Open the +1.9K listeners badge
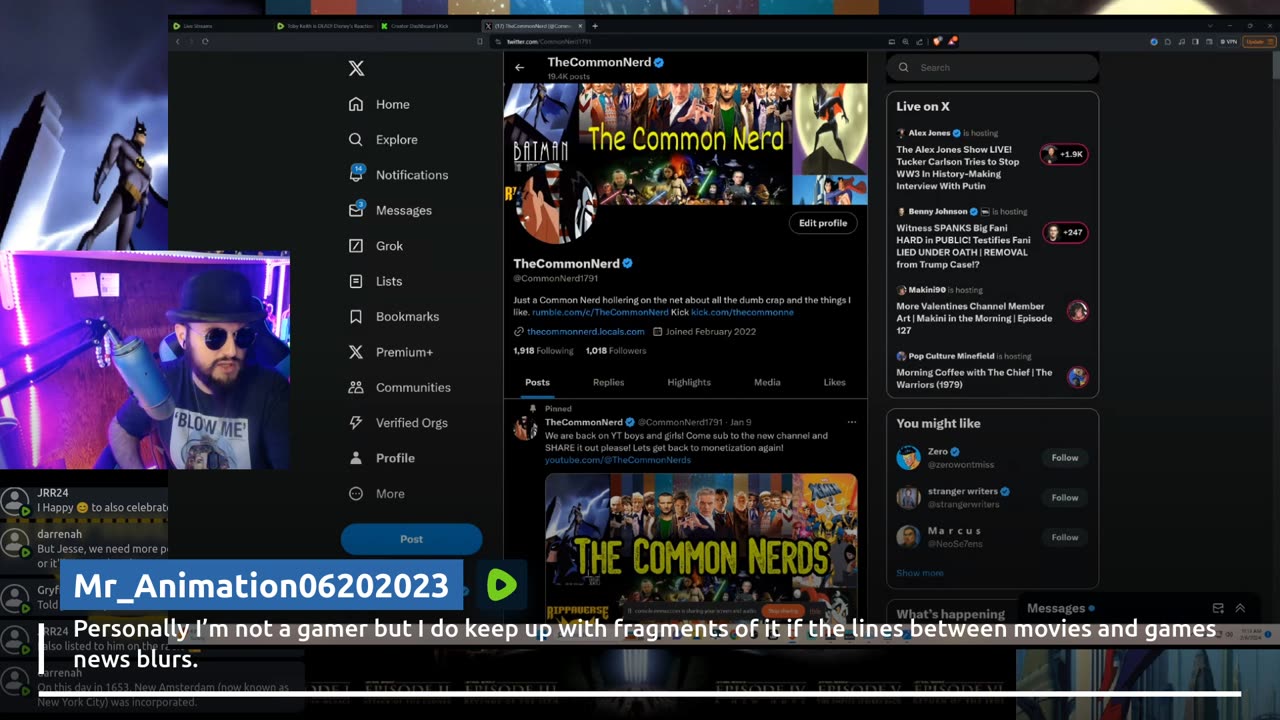1280x720 pixels. pyautogui.click(x=1063, y=154)
